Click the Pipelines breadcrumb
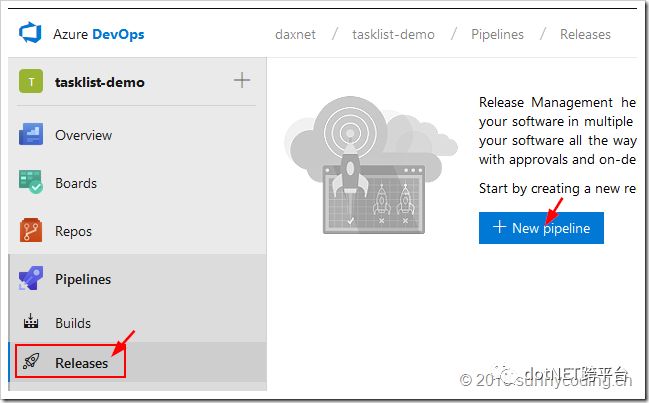The height and width of the screenshot is (403, 649). [x=498, y=34]
